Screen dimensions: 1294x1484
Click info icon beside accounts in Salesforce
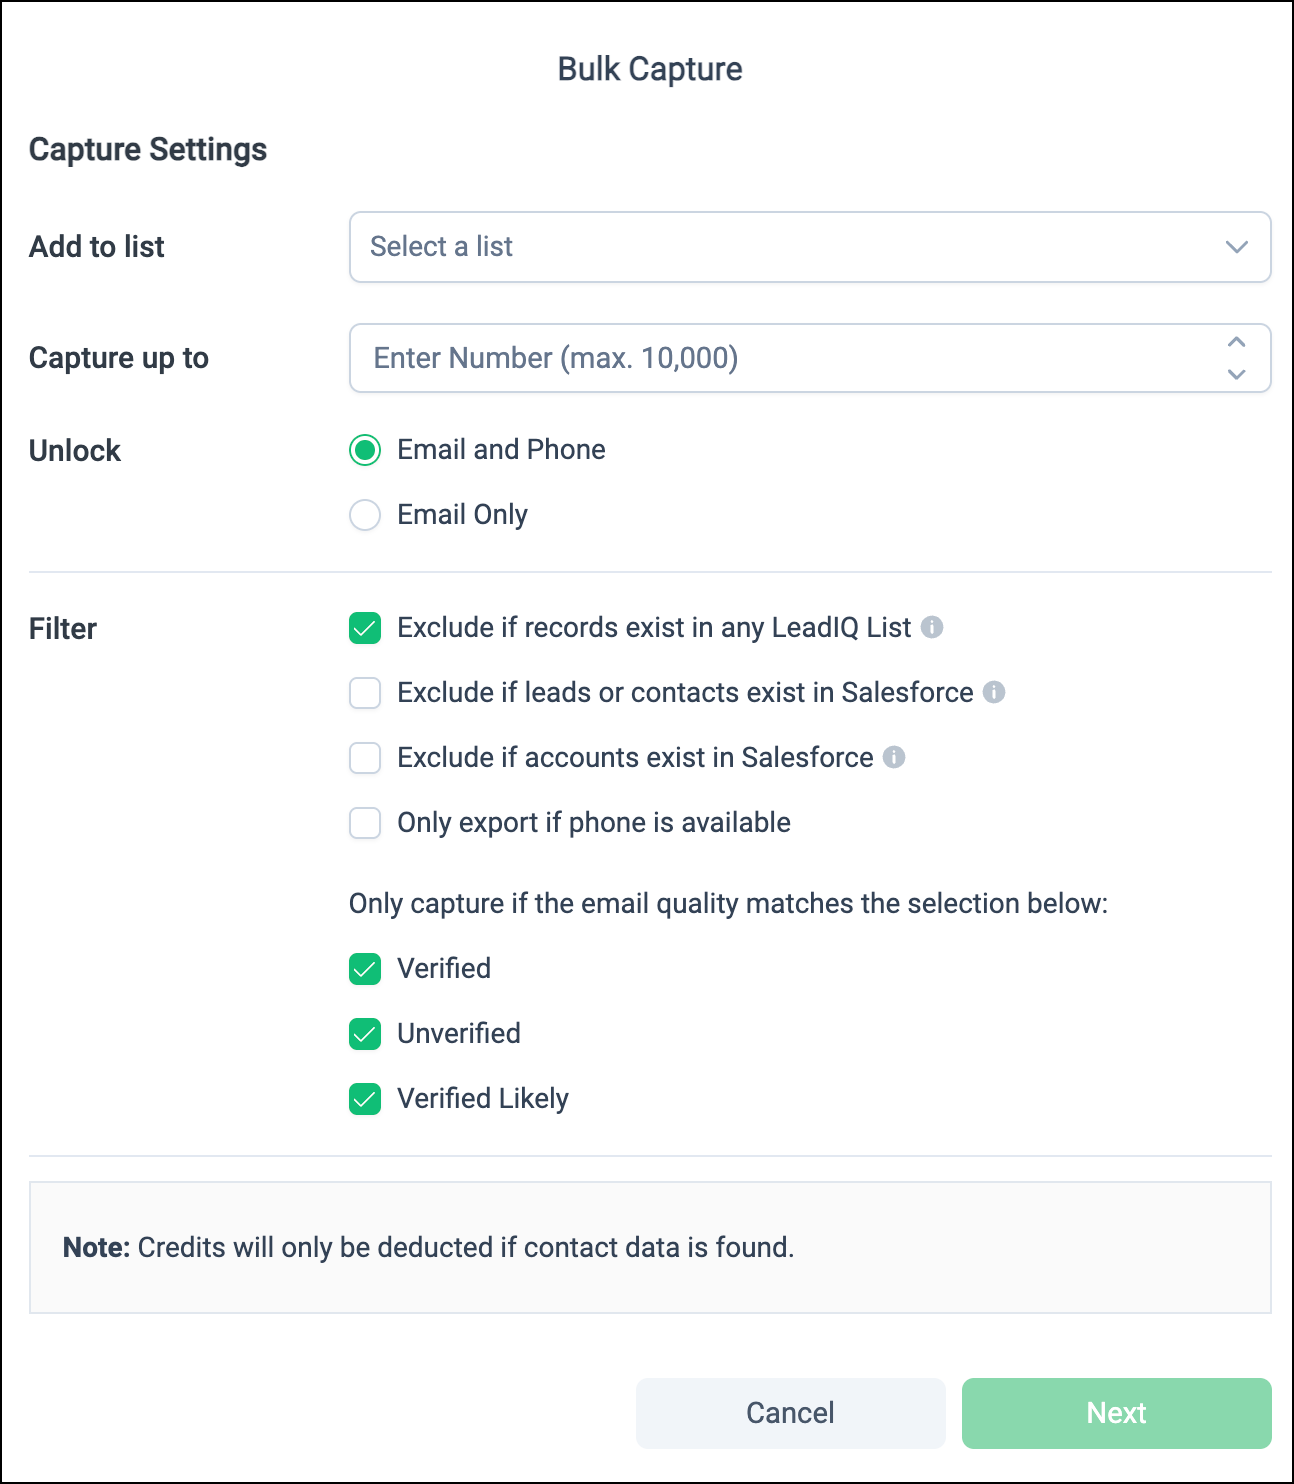point(894,757)
